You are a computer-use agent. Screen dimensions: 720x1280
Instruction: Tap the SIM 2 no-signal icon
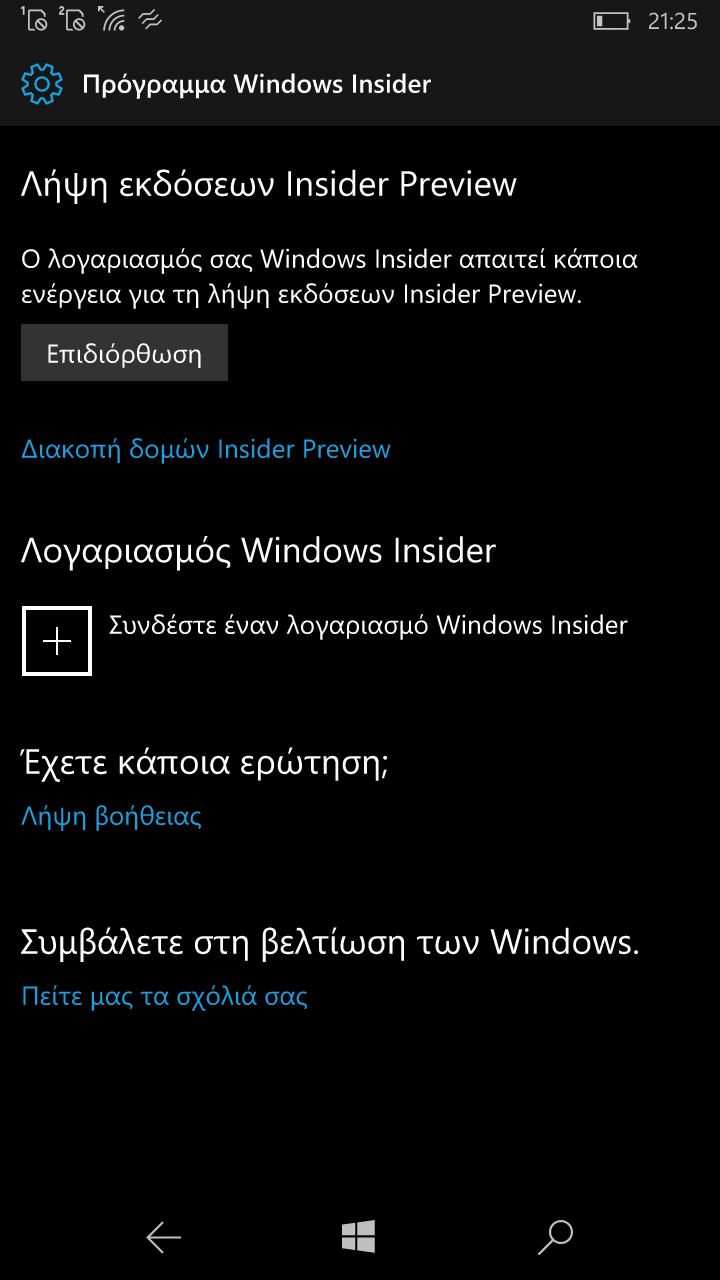(72, 19)
